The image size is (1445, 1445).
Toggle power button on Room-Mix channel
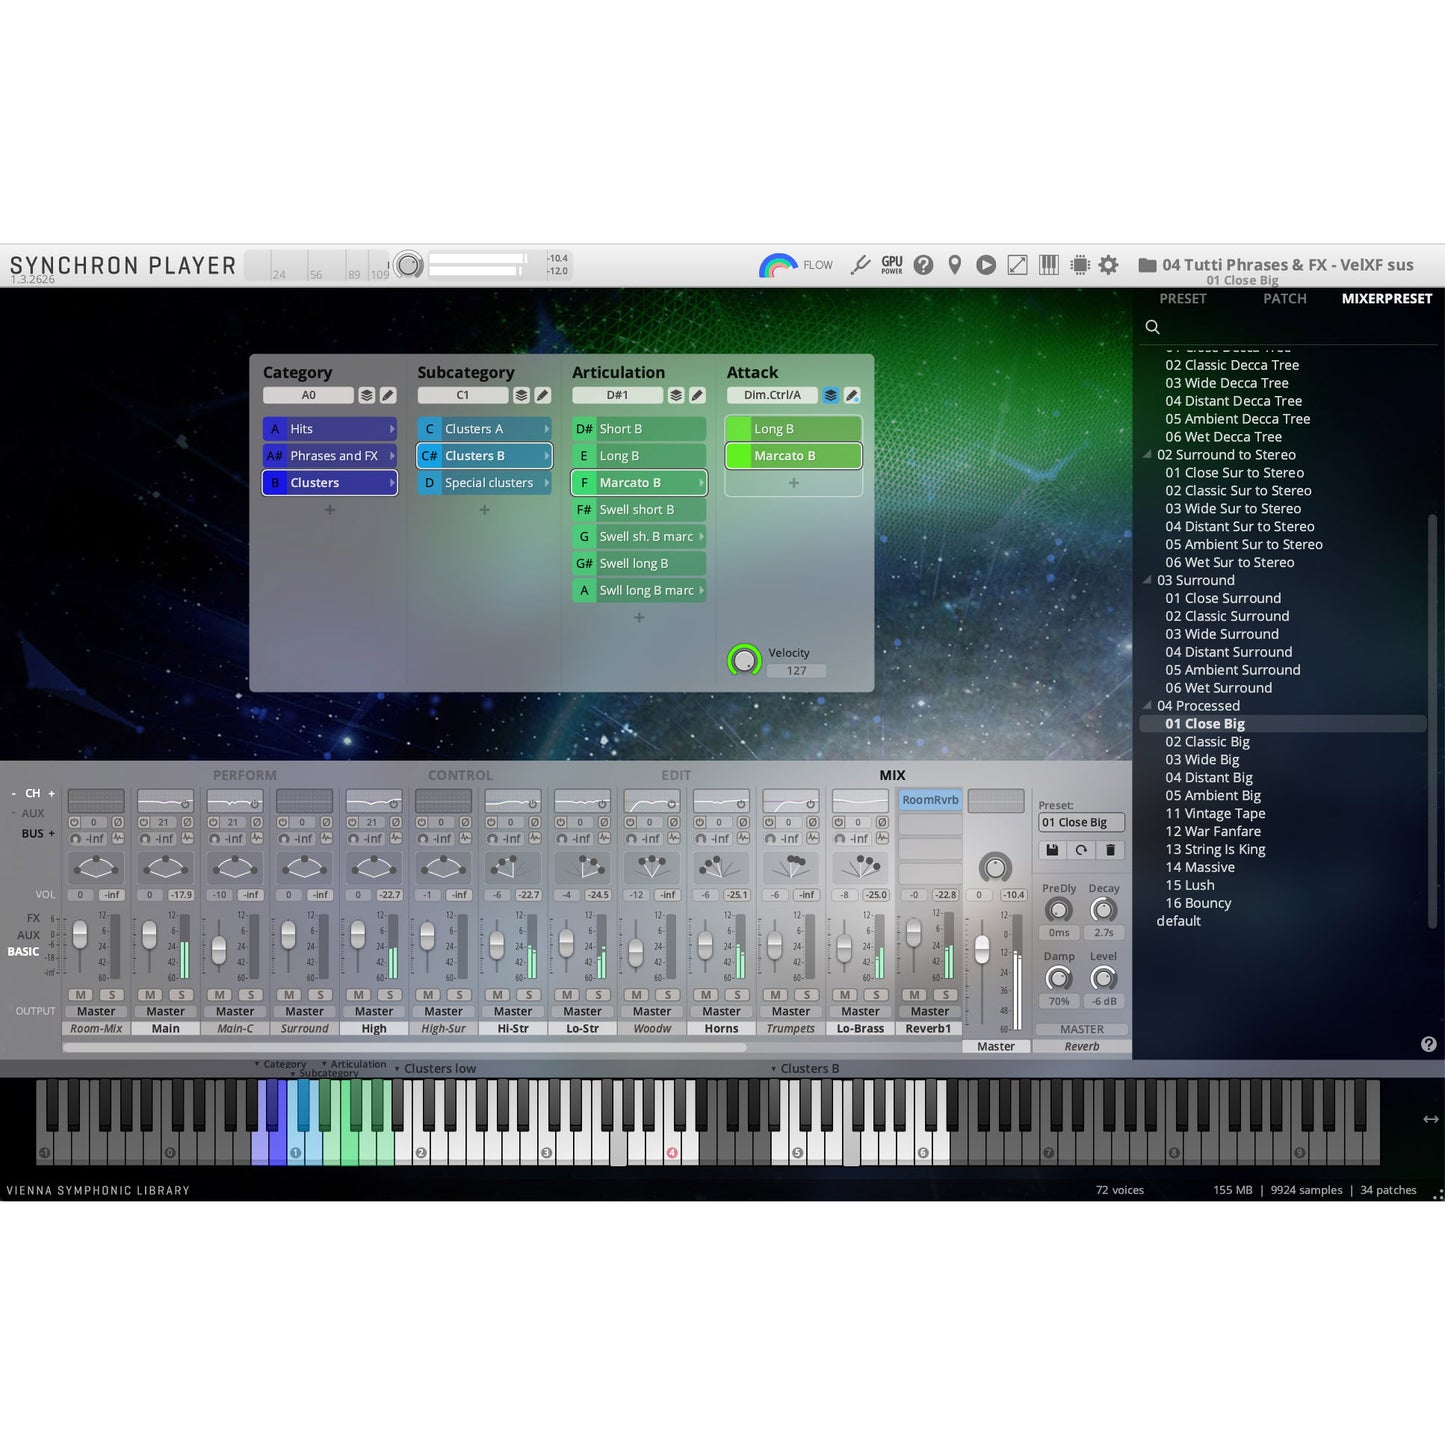[x=74, y=822]
